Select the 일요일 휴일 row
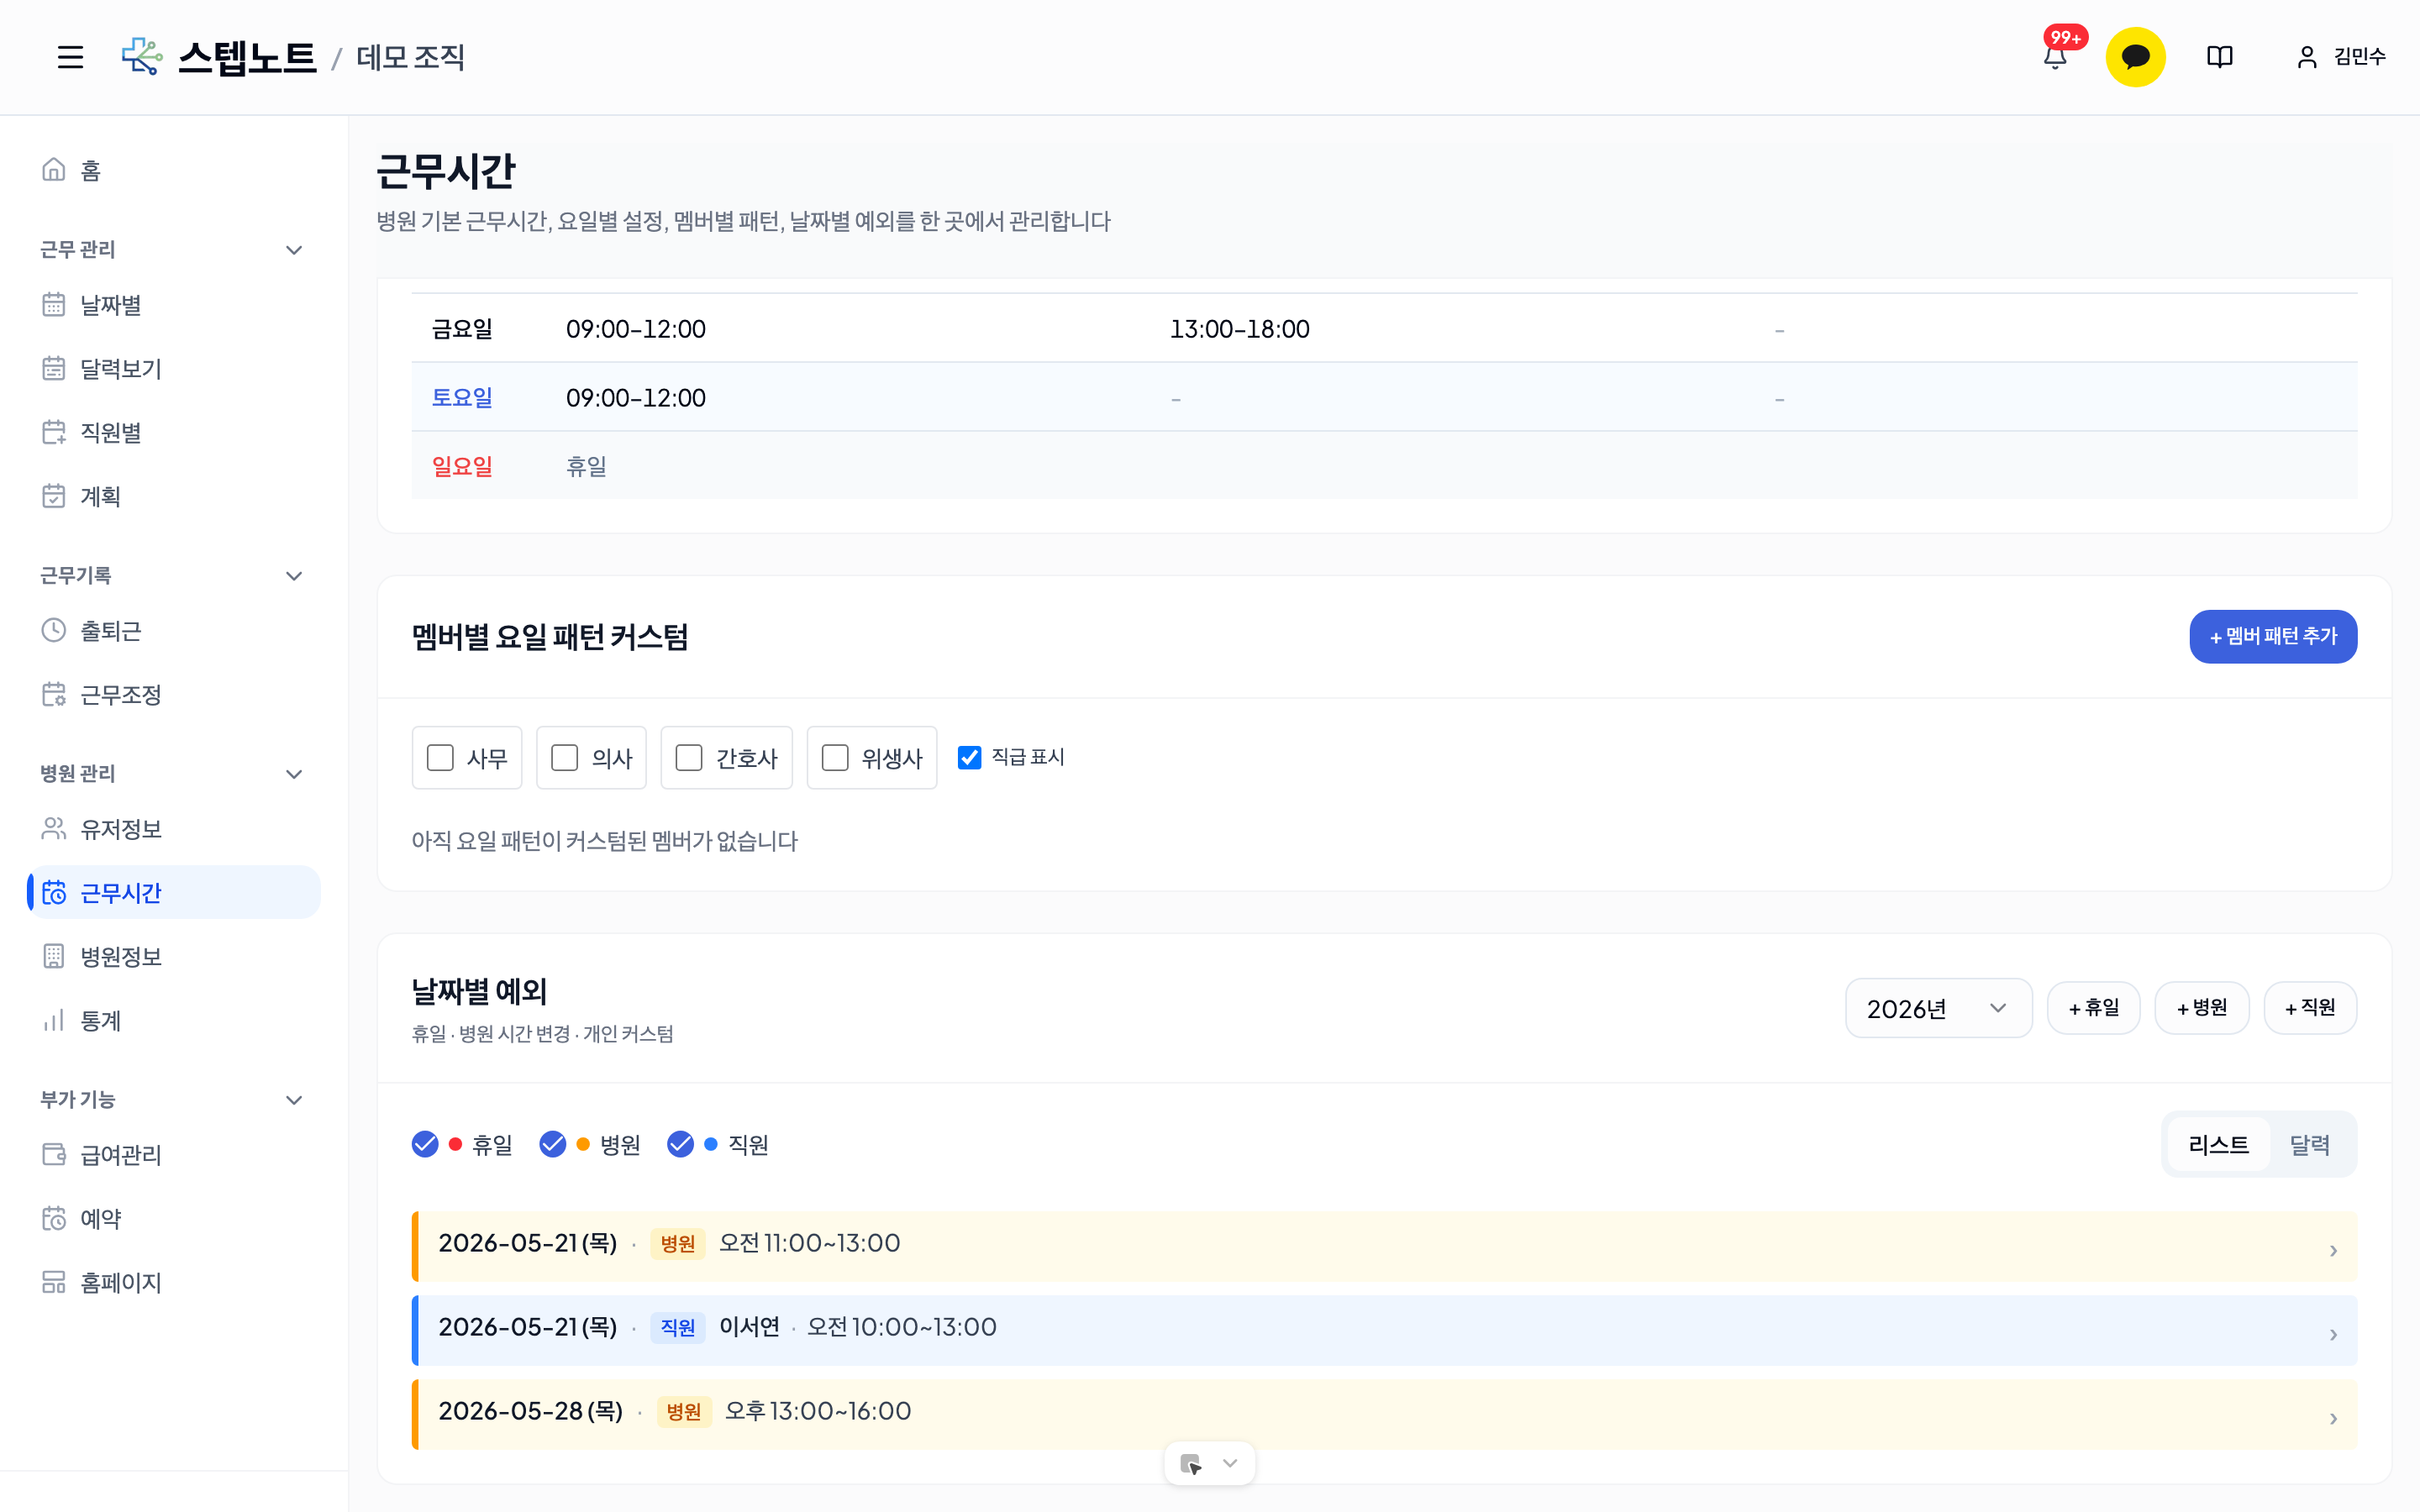The height and width of the screenshot is (1512, 2420). (1384, 466)
